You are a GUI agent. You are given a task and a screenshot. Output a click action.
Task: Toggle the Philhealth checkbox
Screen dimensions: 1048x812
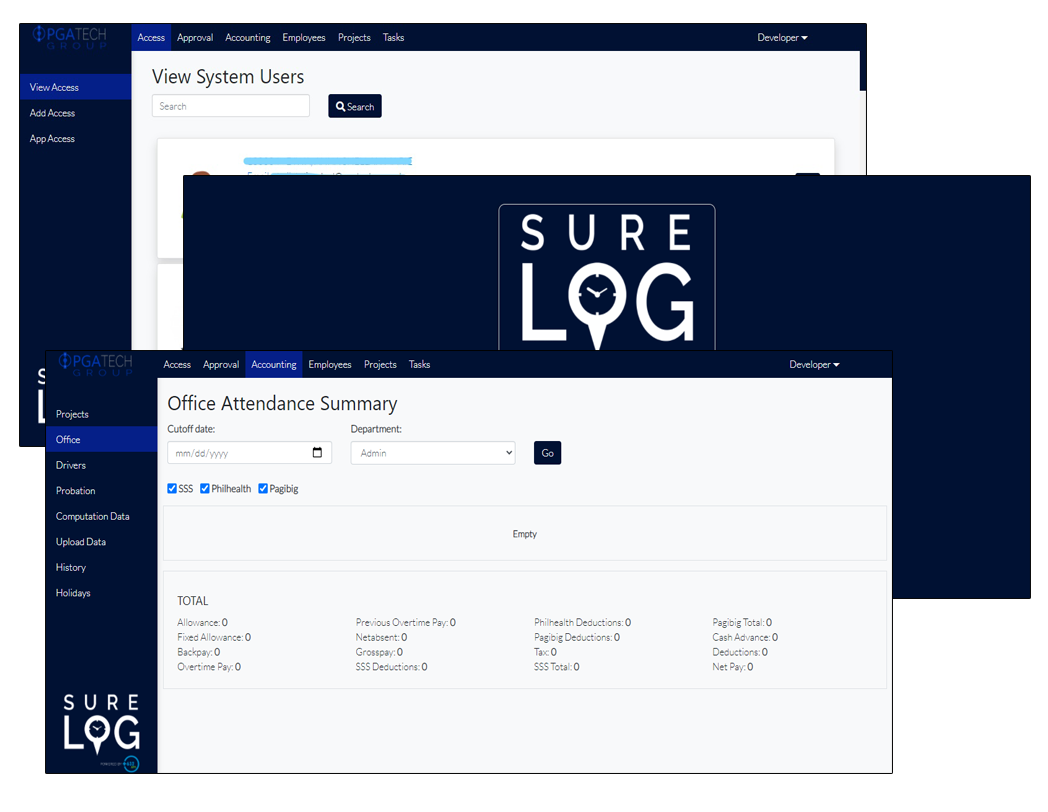(205, 489)
